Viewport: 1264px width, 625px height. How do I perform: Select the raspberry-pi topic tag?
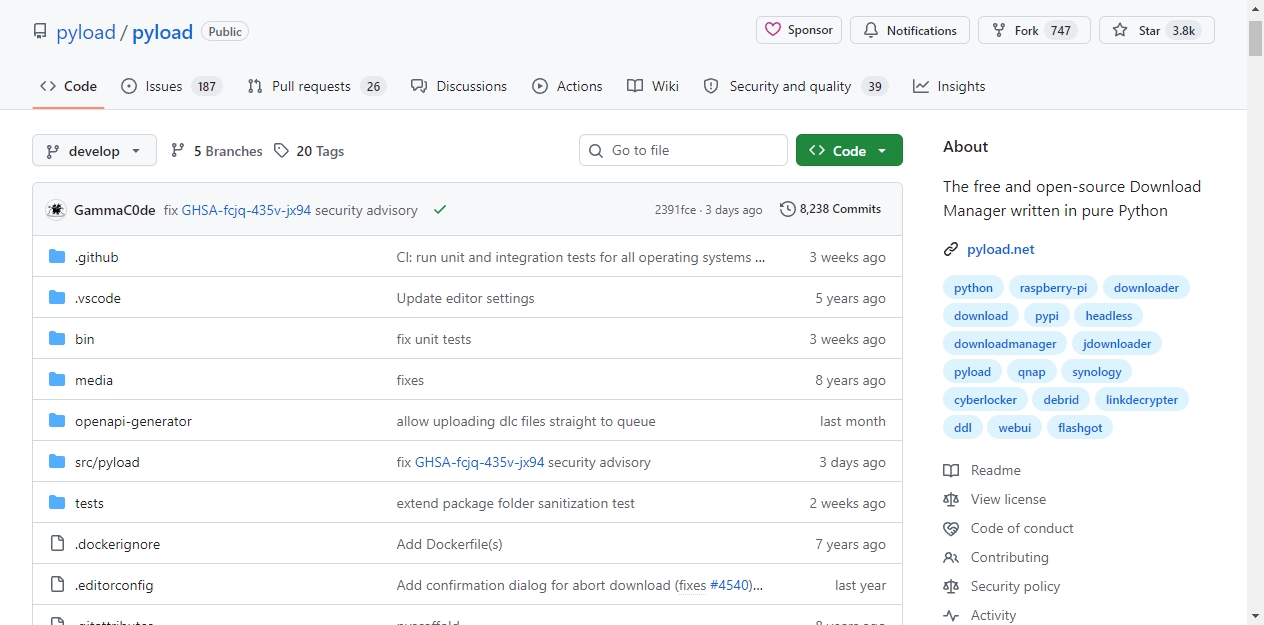1053,288
